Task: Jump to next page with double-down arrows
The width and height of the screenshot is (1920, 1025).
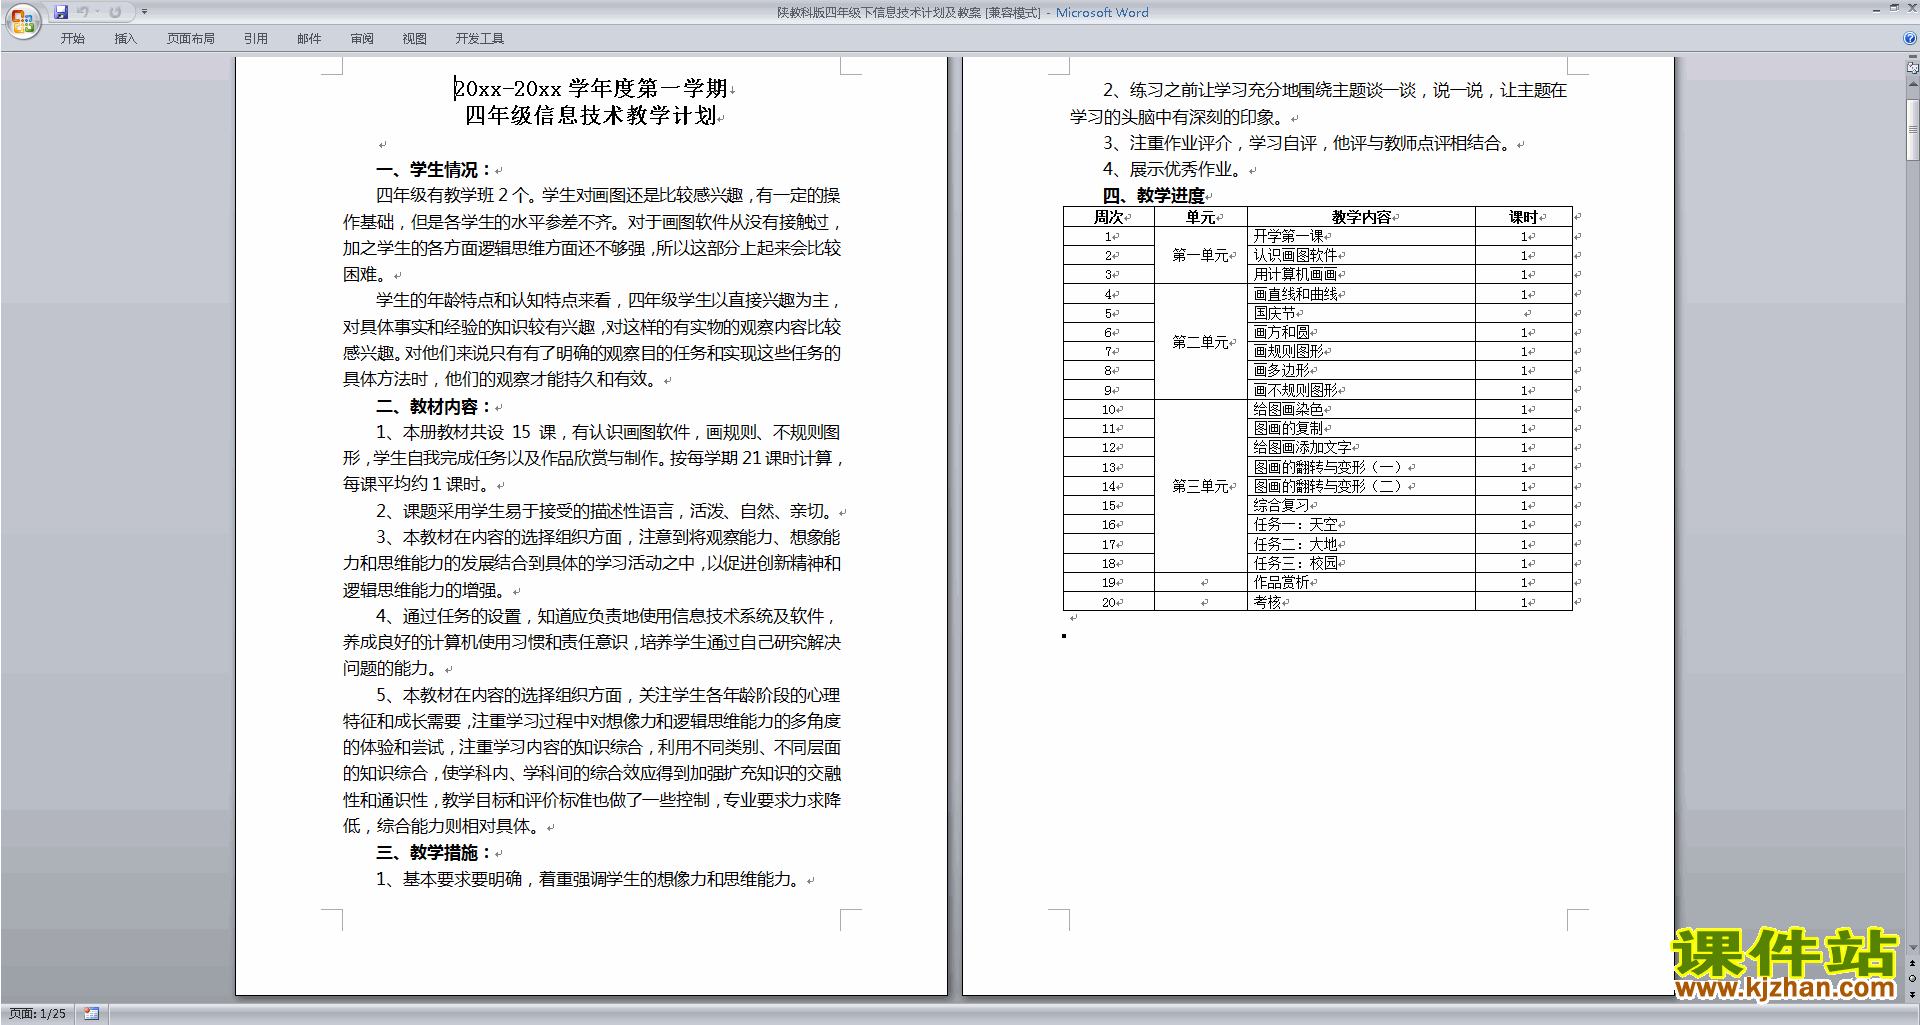Action: (1913, 995)
